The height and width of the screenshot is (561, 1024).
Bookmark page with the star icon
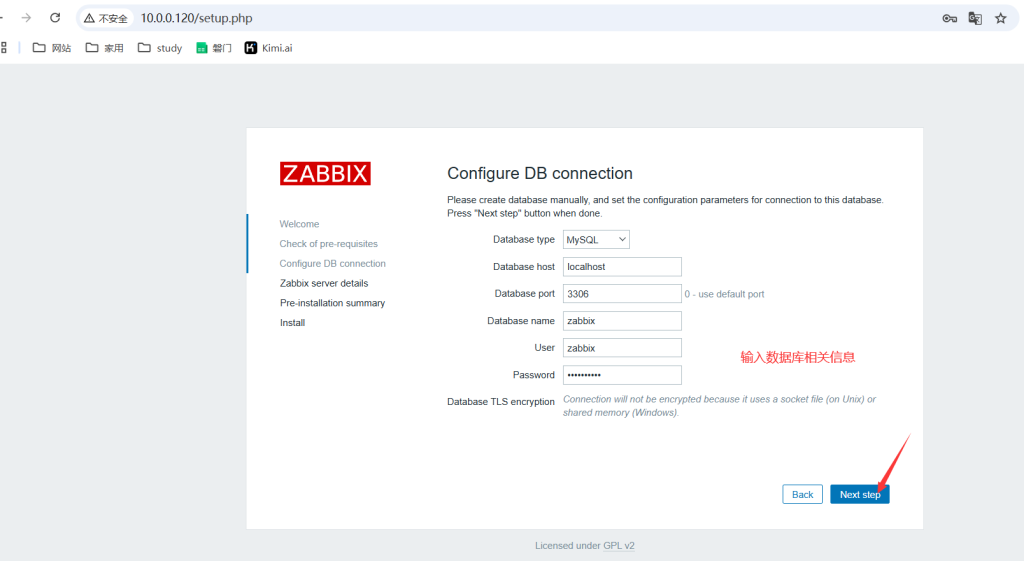(x=1000, y=18)
